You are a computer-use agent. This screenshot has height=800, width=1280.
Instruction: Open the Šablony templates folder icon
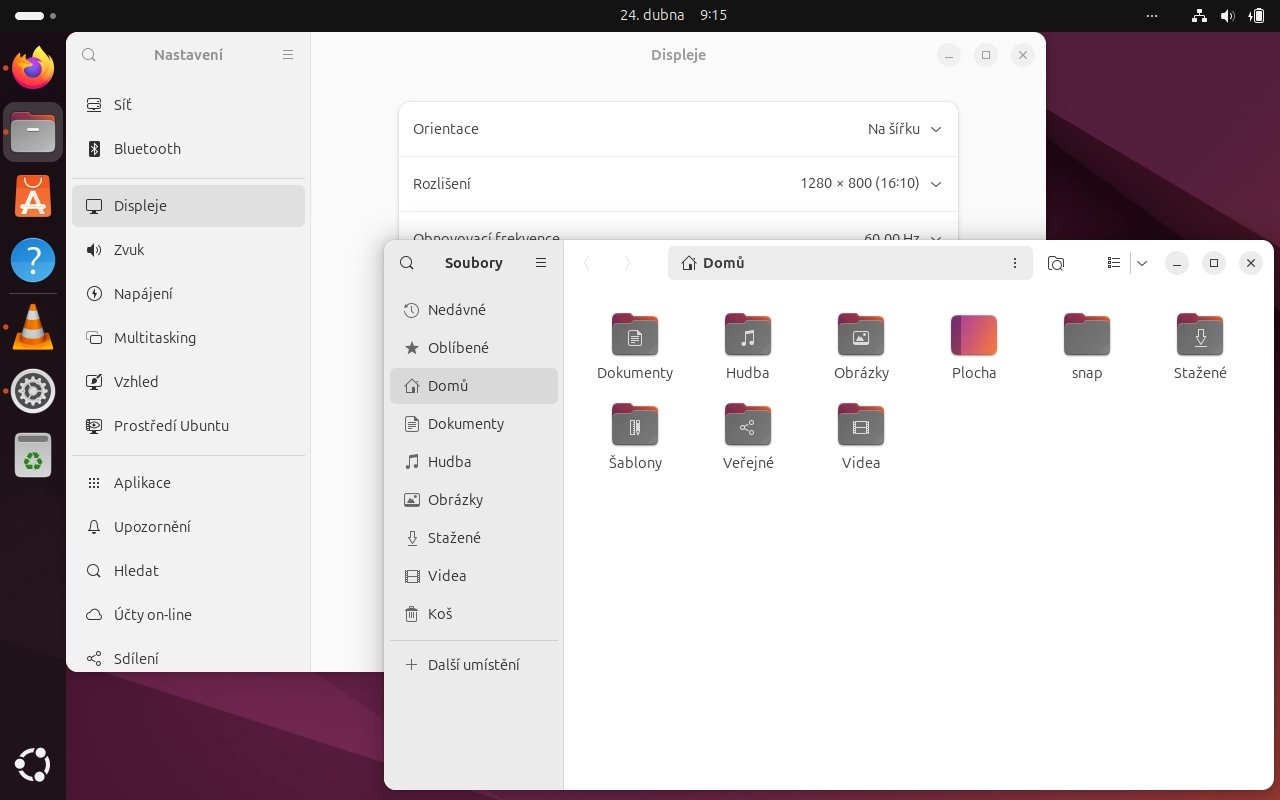[x=634, y=425]
